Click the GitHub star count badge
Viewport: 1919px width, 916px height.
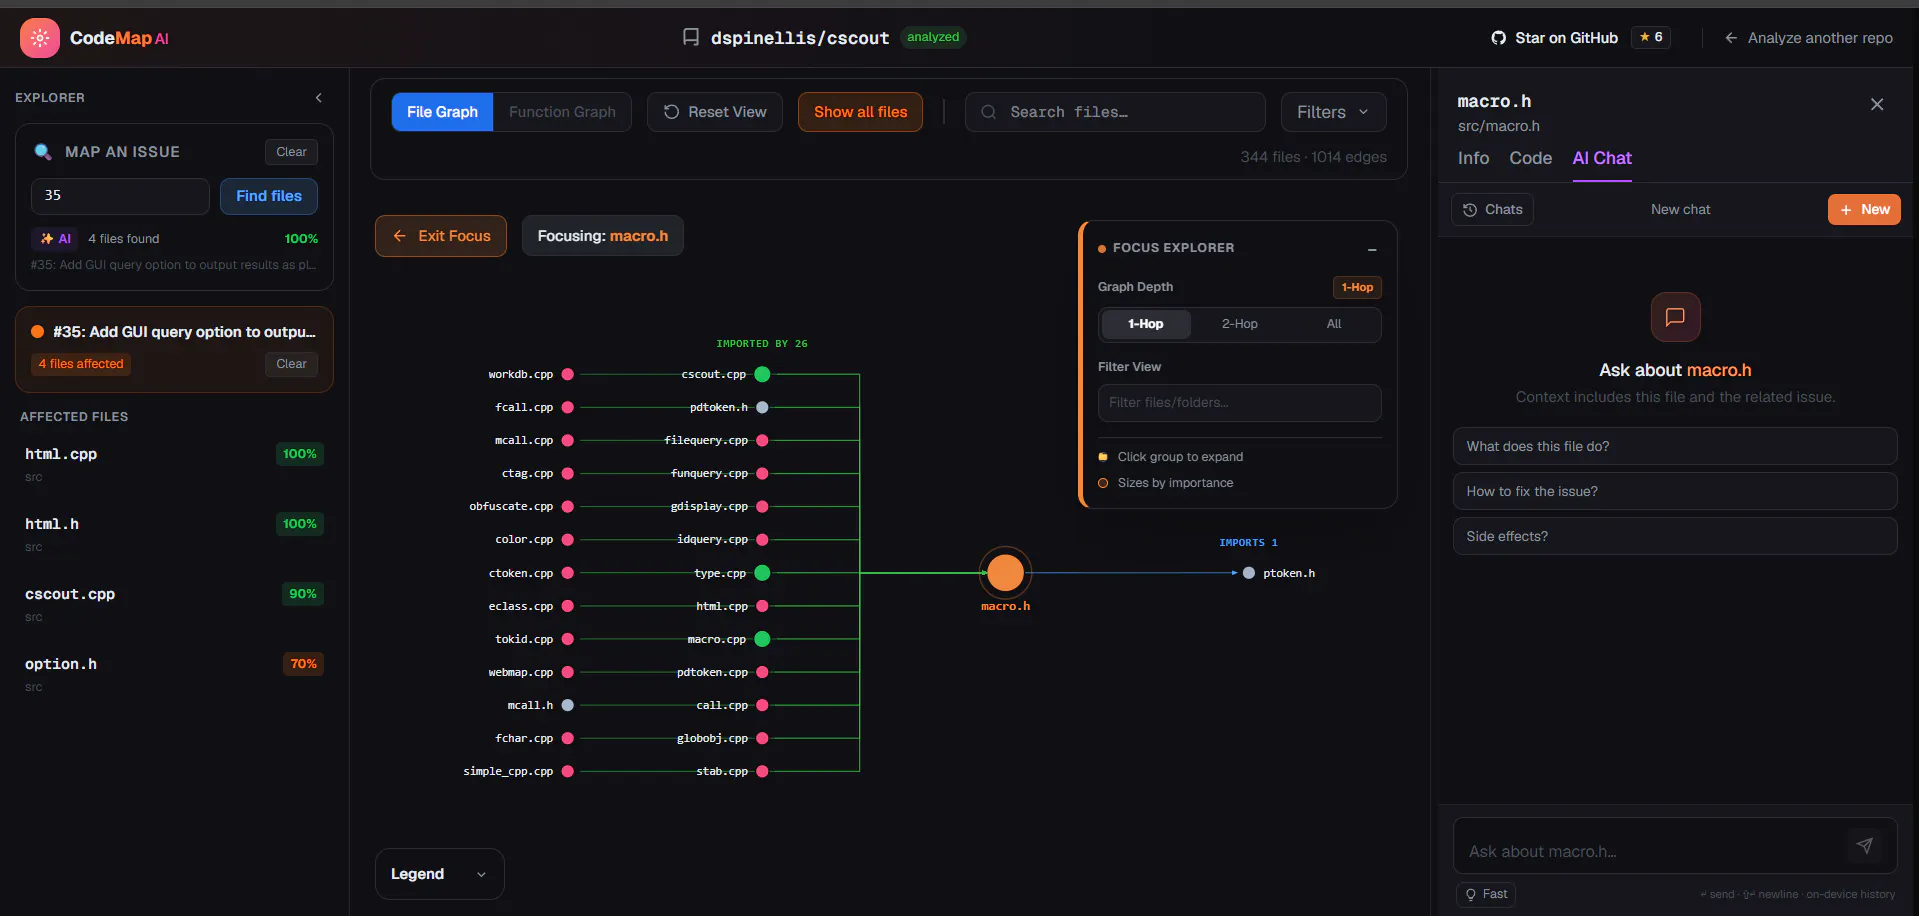[x=1651, y=37]
